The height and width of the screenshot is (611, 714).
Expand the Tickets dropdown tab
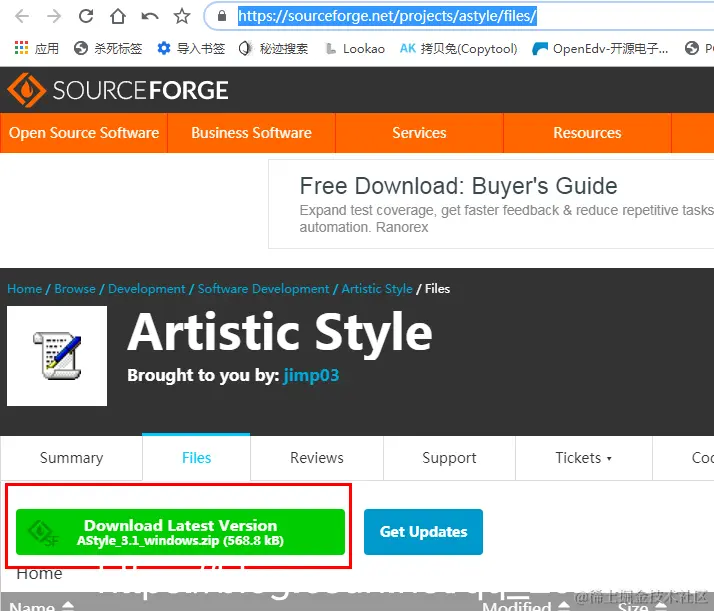584,458
